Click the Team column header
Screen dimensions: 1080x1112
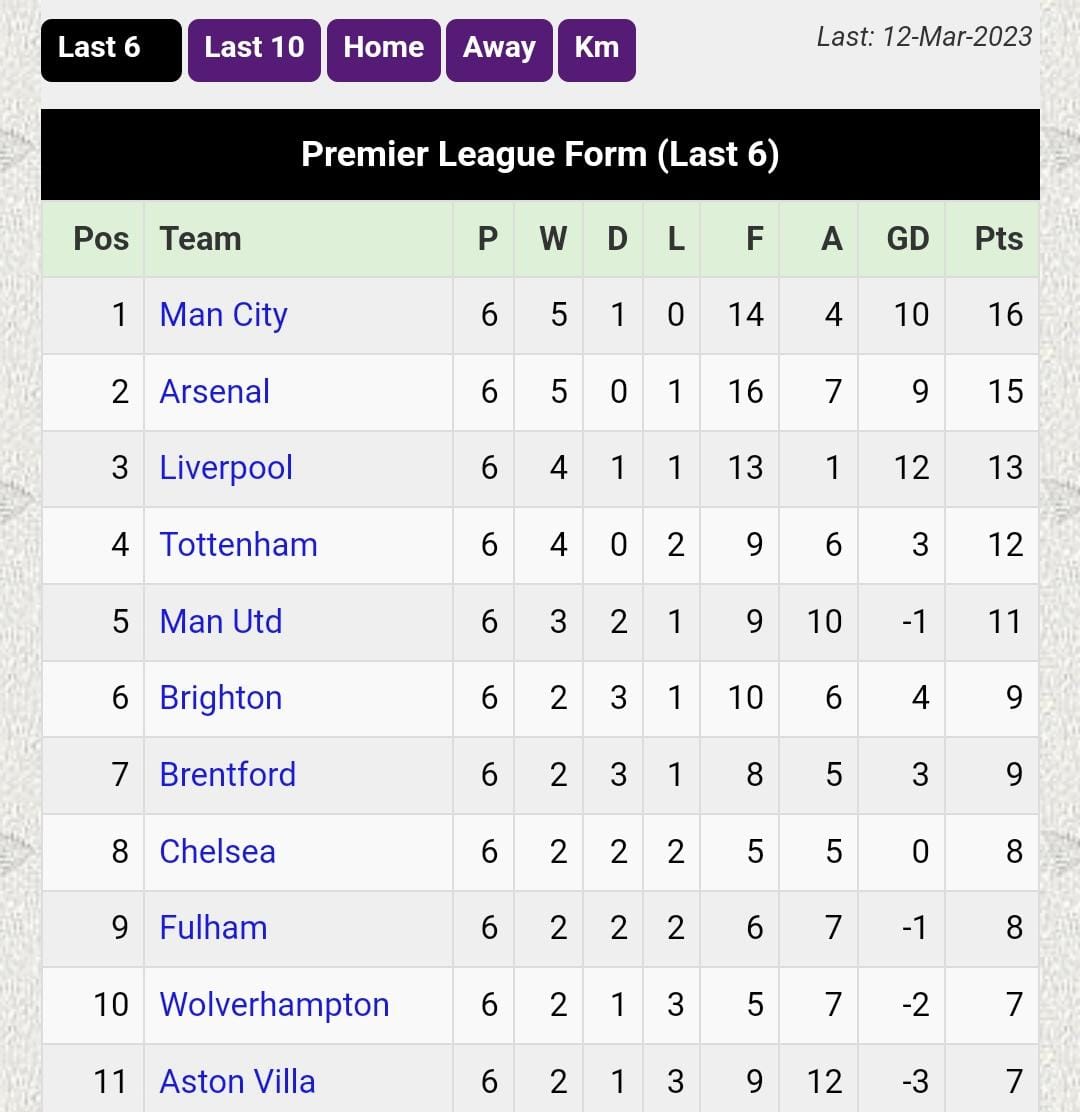pyautogui.click(x=201, y=239)
